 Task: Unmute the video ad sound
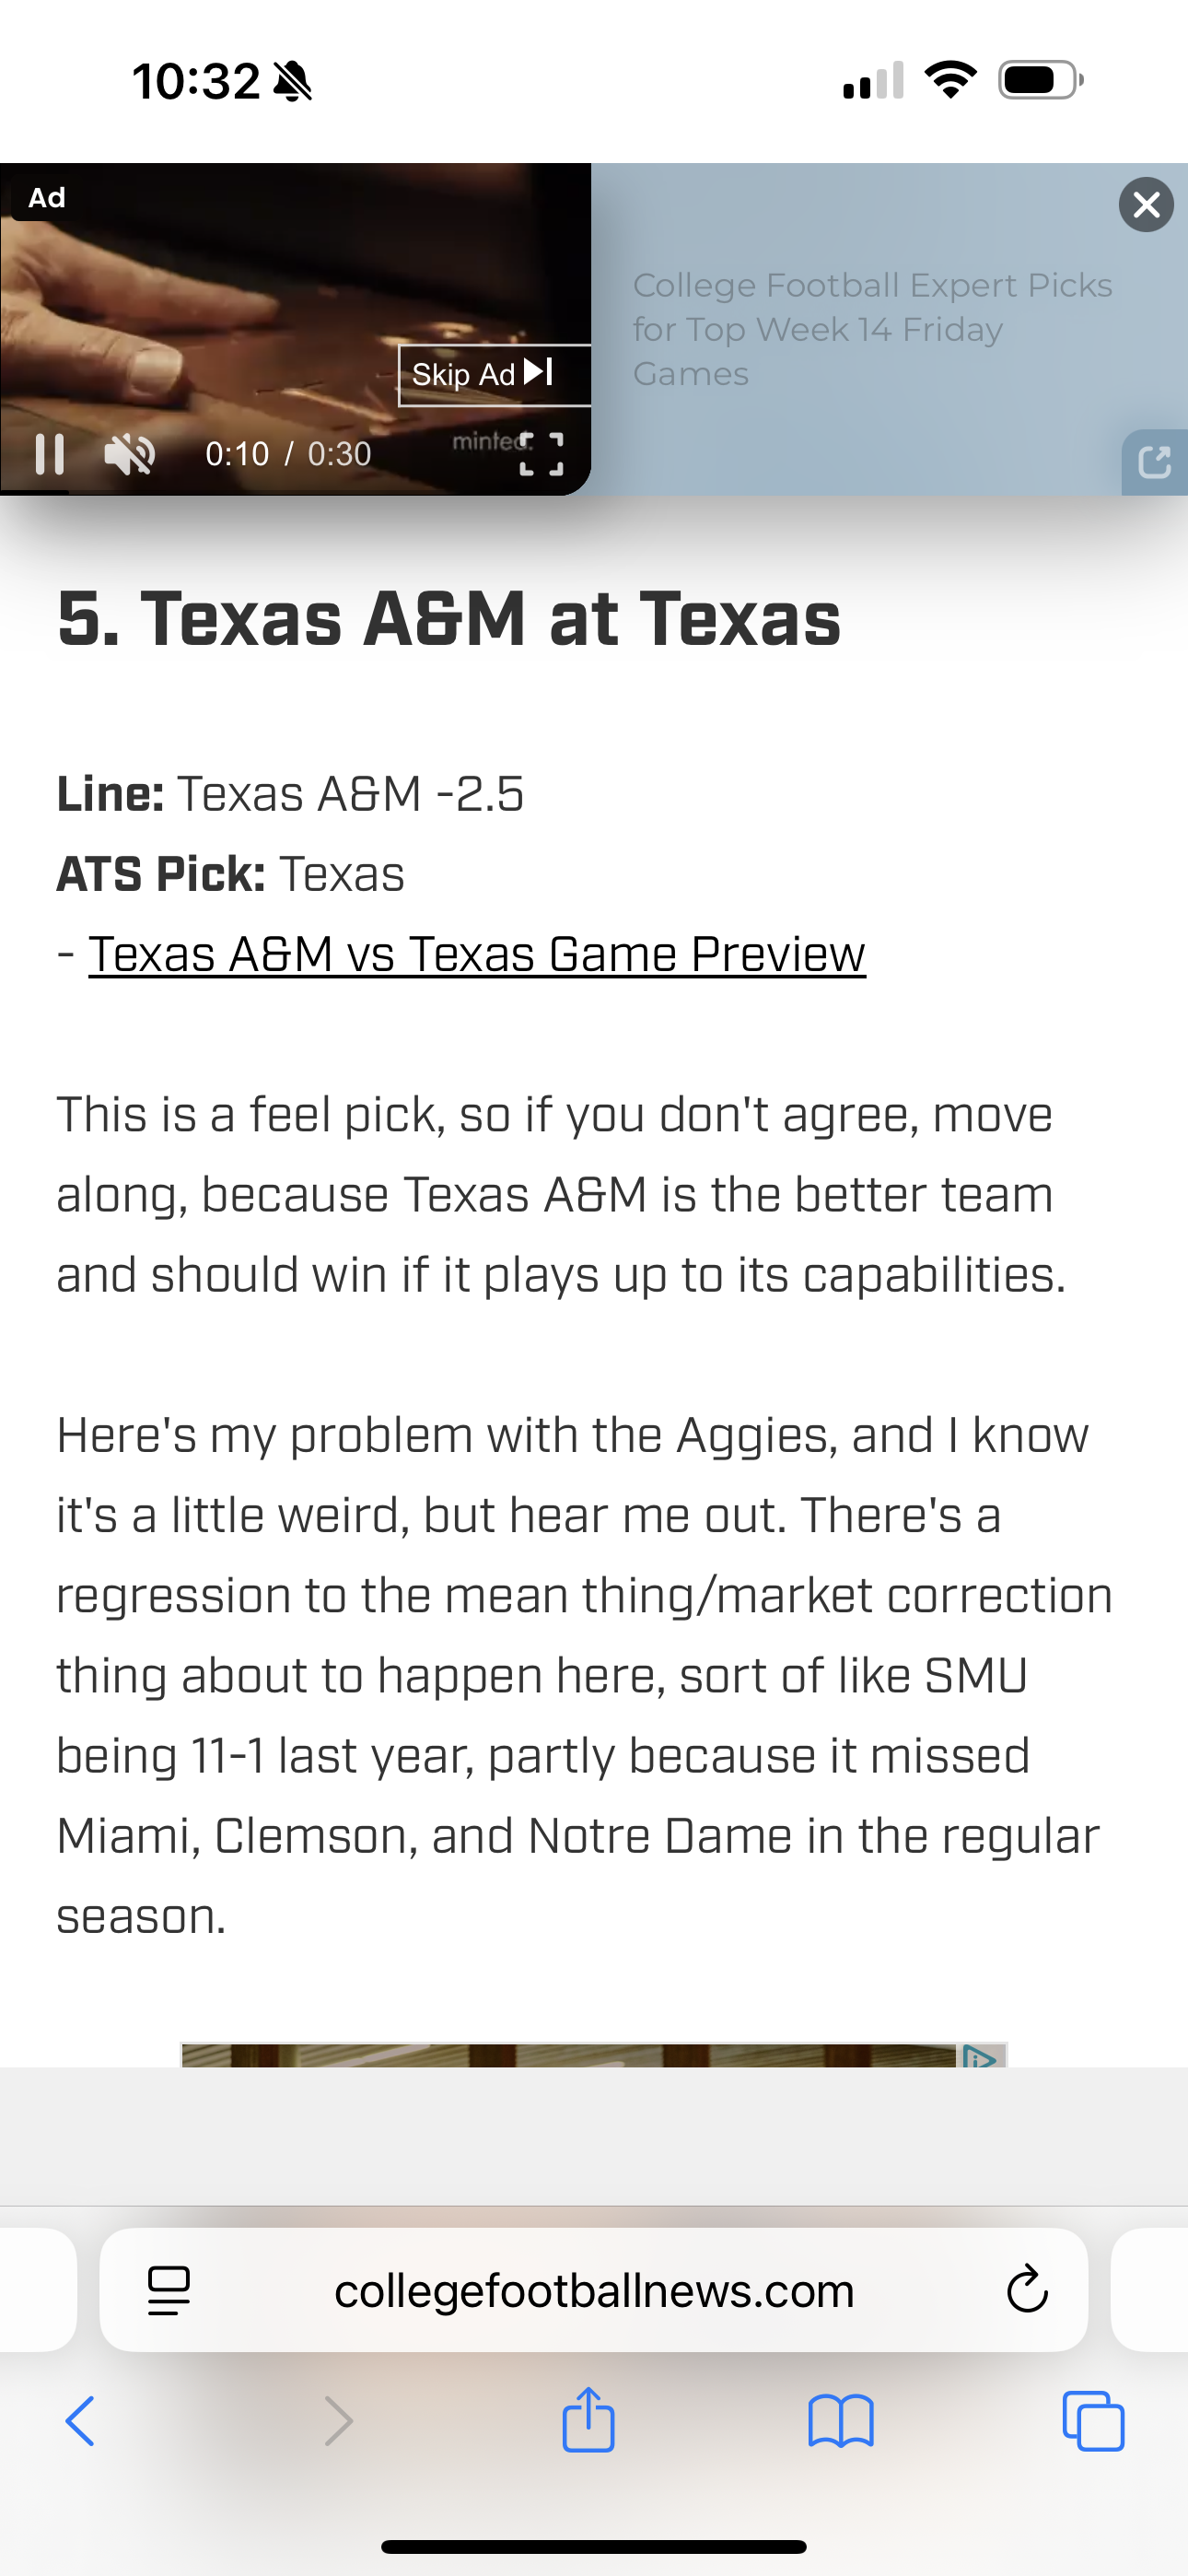(x=129, y=455)
